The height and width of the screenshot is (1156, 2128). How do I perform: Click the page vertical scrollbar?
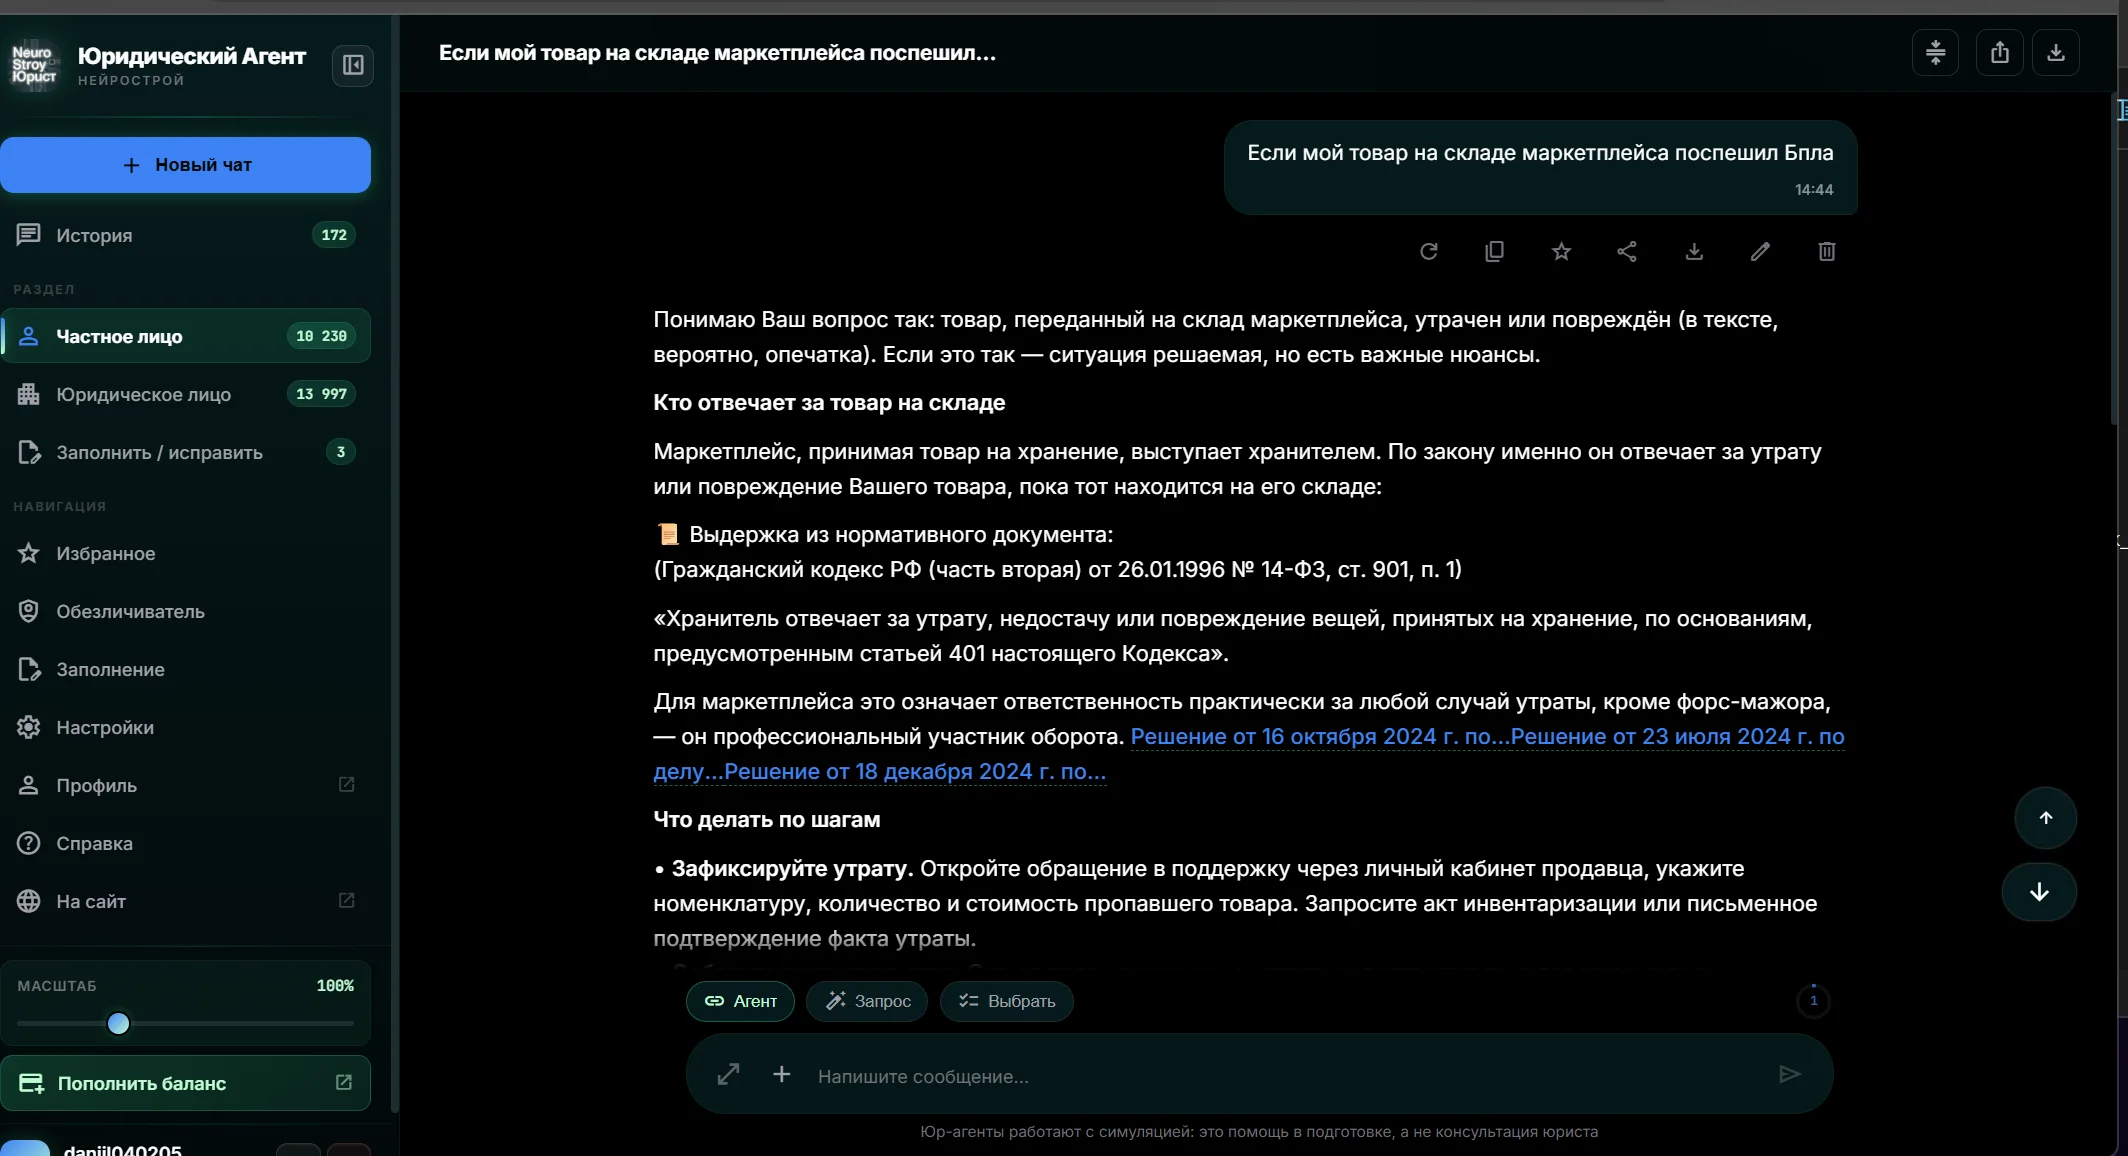coord(2116,260)
